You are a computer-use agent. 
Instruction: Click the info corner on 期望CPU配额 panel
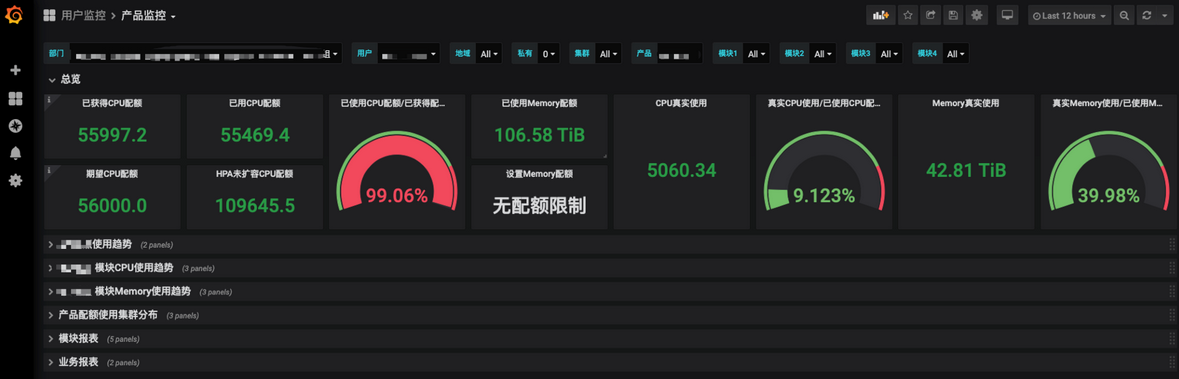49,169
